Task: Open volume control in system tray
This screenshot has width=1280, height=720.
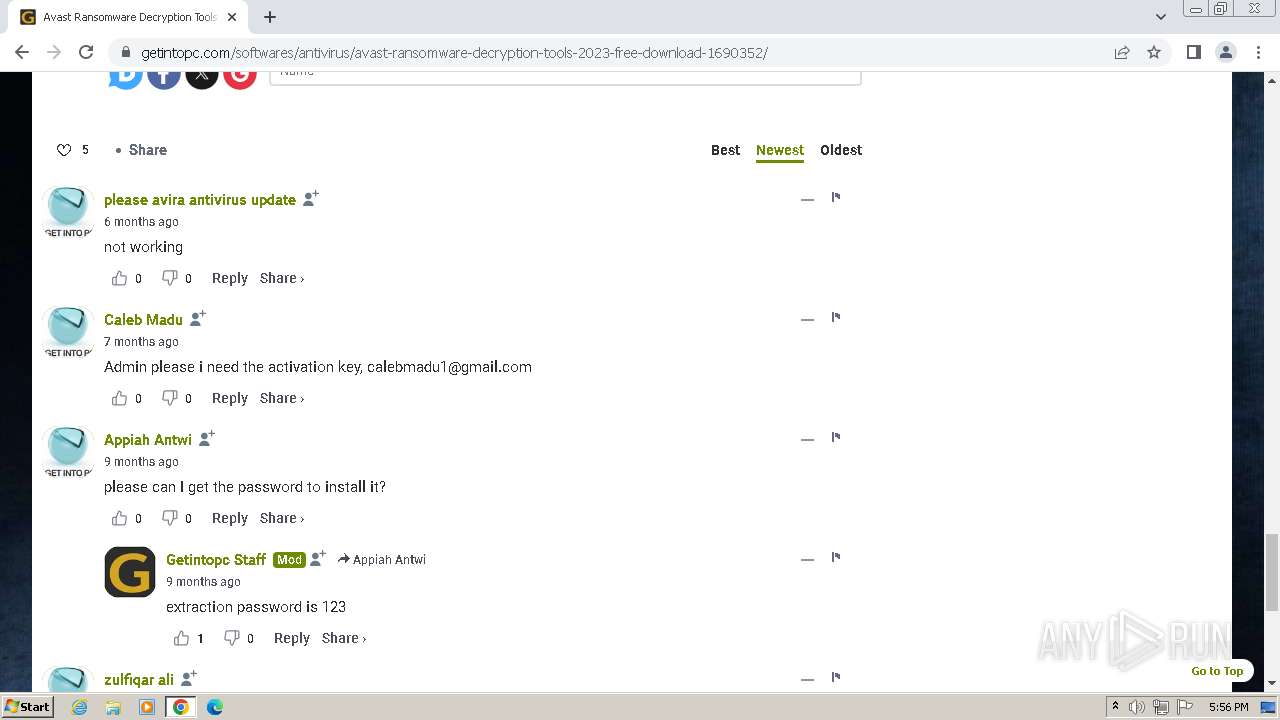Action: tap(1137, 707)
